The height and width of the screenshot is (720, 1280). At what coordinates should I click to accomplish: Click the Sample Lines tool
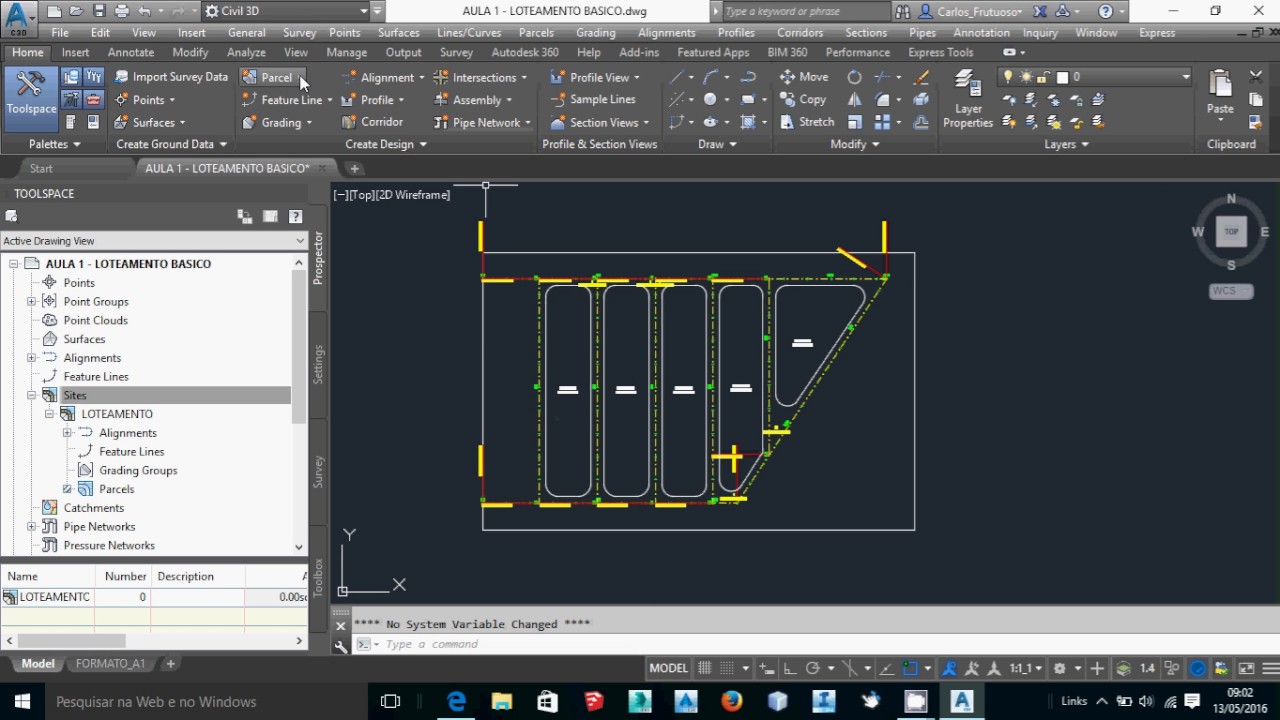tap(592, 99)
